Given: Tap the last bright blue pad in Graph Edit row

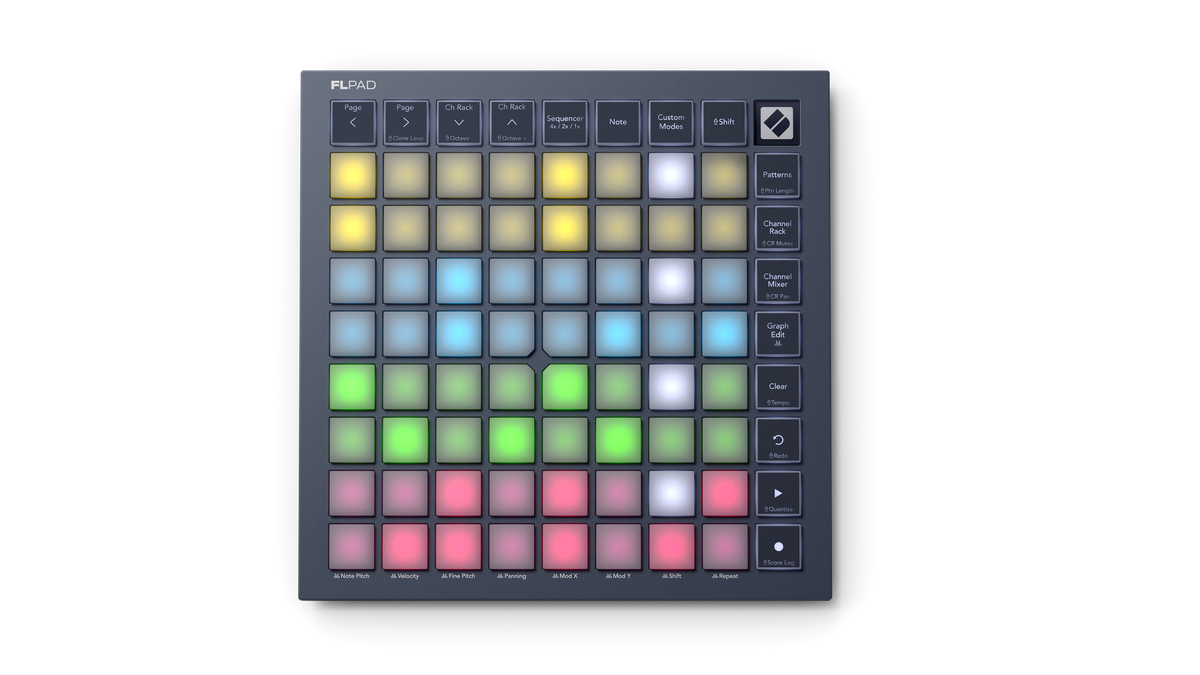Looking at the screenshot, I should 724,334.
